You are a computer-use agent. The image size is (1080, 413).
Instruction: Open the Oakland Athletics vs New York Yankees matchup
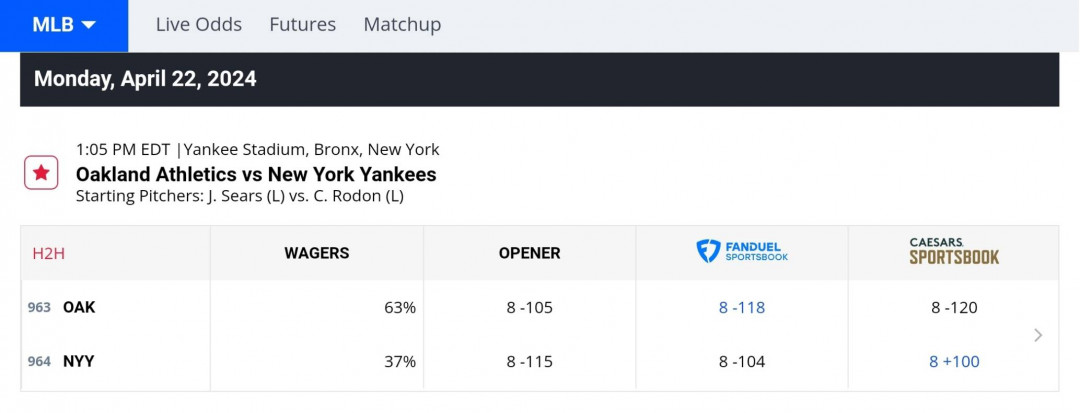coord(256,174)
